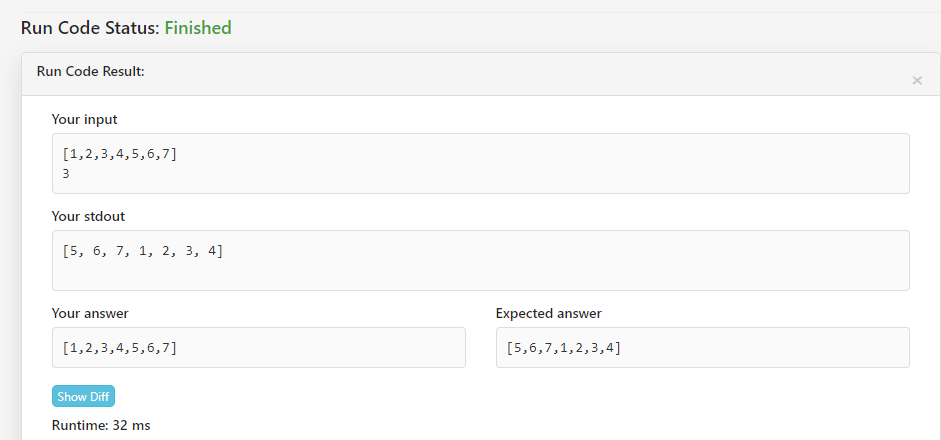Click the green Finished status text
Viewport: 941px width, 440px height.
tap(198, 28)
